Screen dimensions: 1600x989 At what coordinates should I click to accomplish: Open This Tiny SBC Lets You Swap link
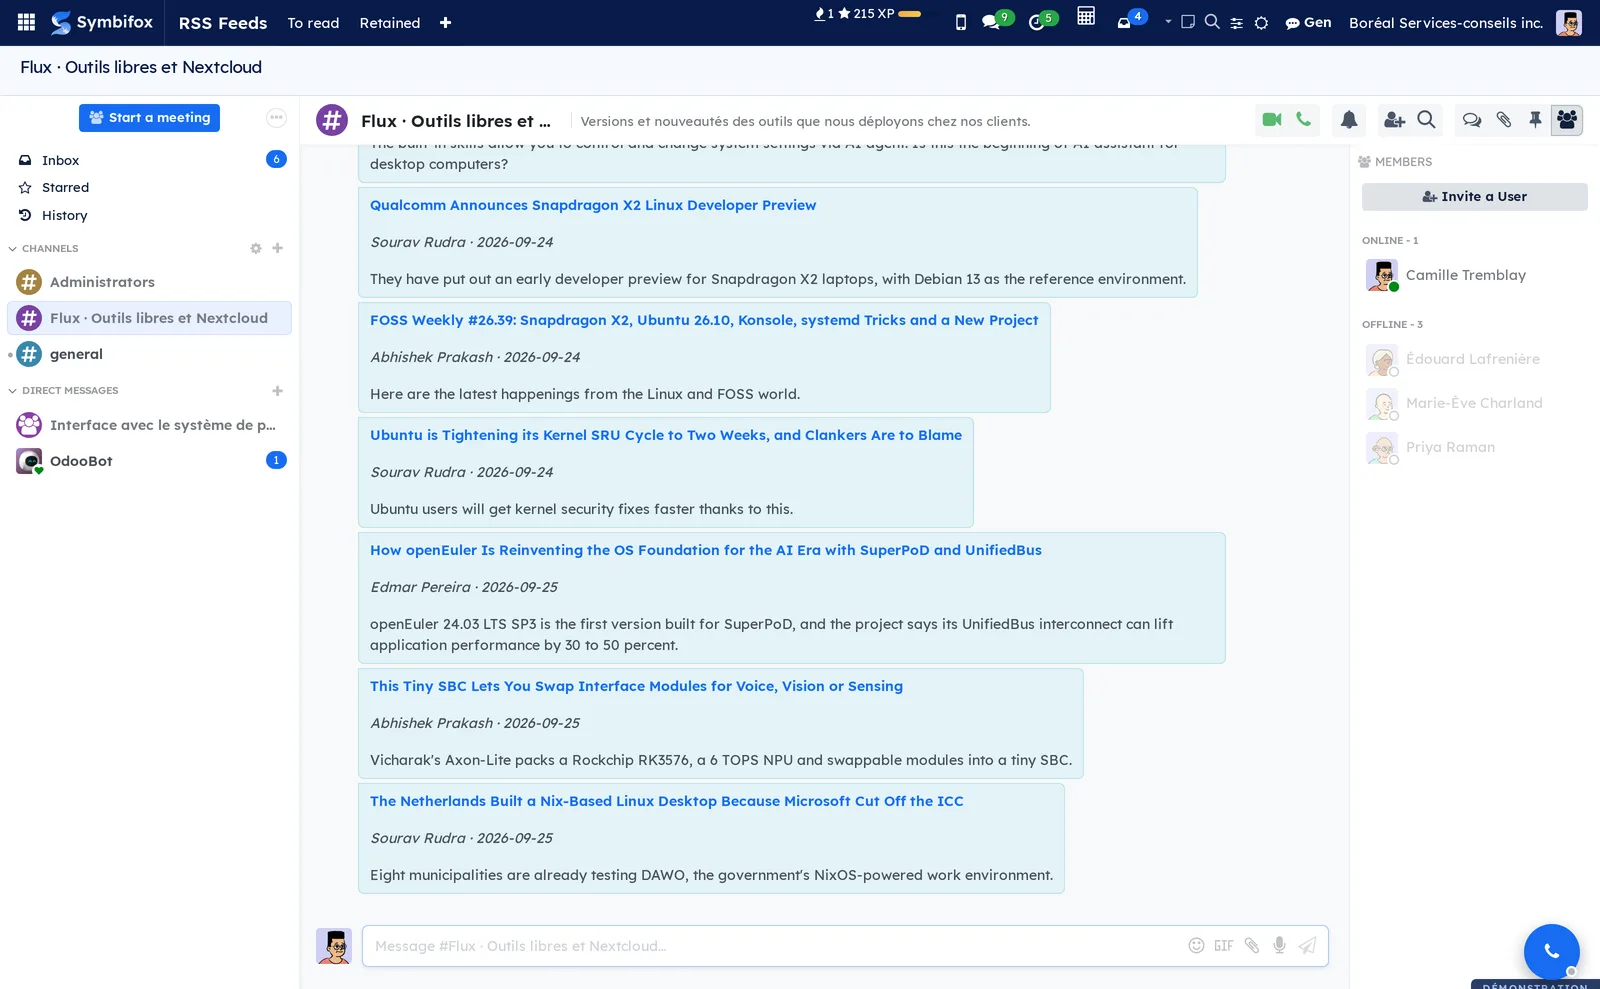pyautogui.click(x=636, y=686)
